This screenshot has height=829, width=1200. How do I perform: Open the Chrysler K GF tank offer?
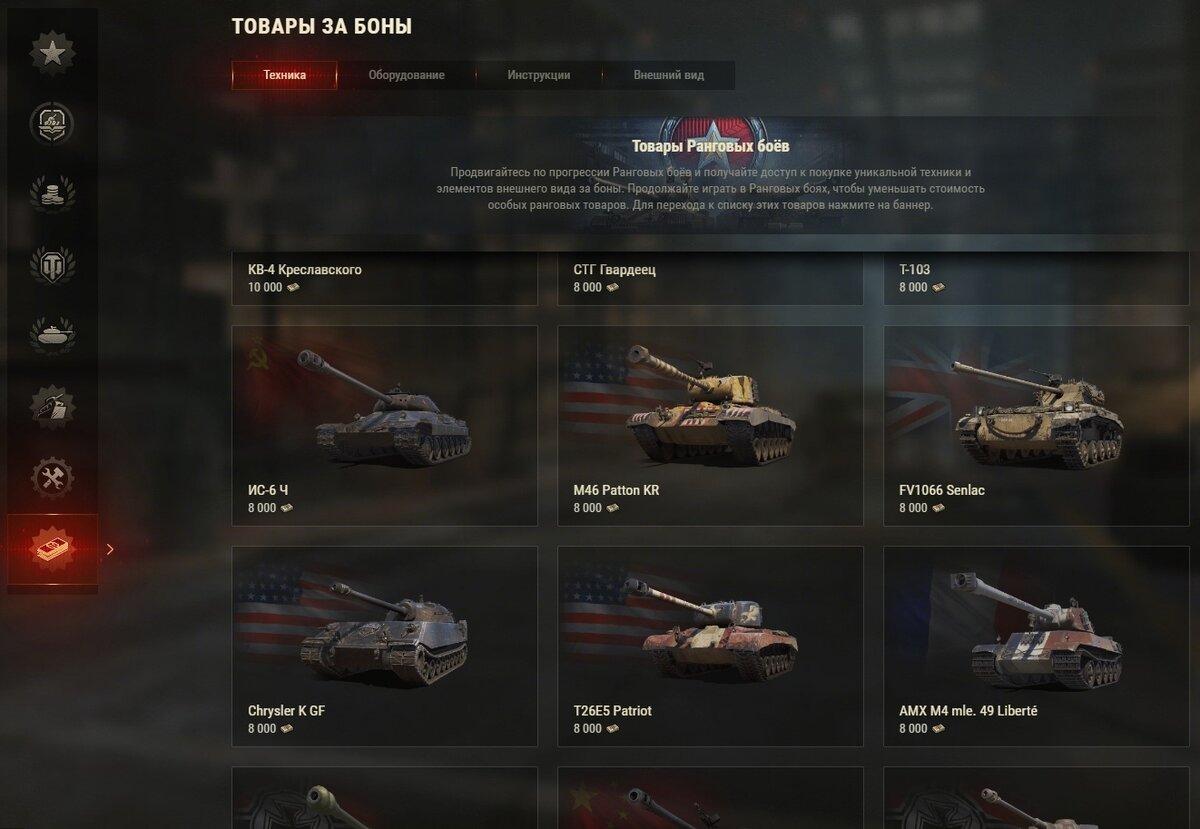[385, 646]
